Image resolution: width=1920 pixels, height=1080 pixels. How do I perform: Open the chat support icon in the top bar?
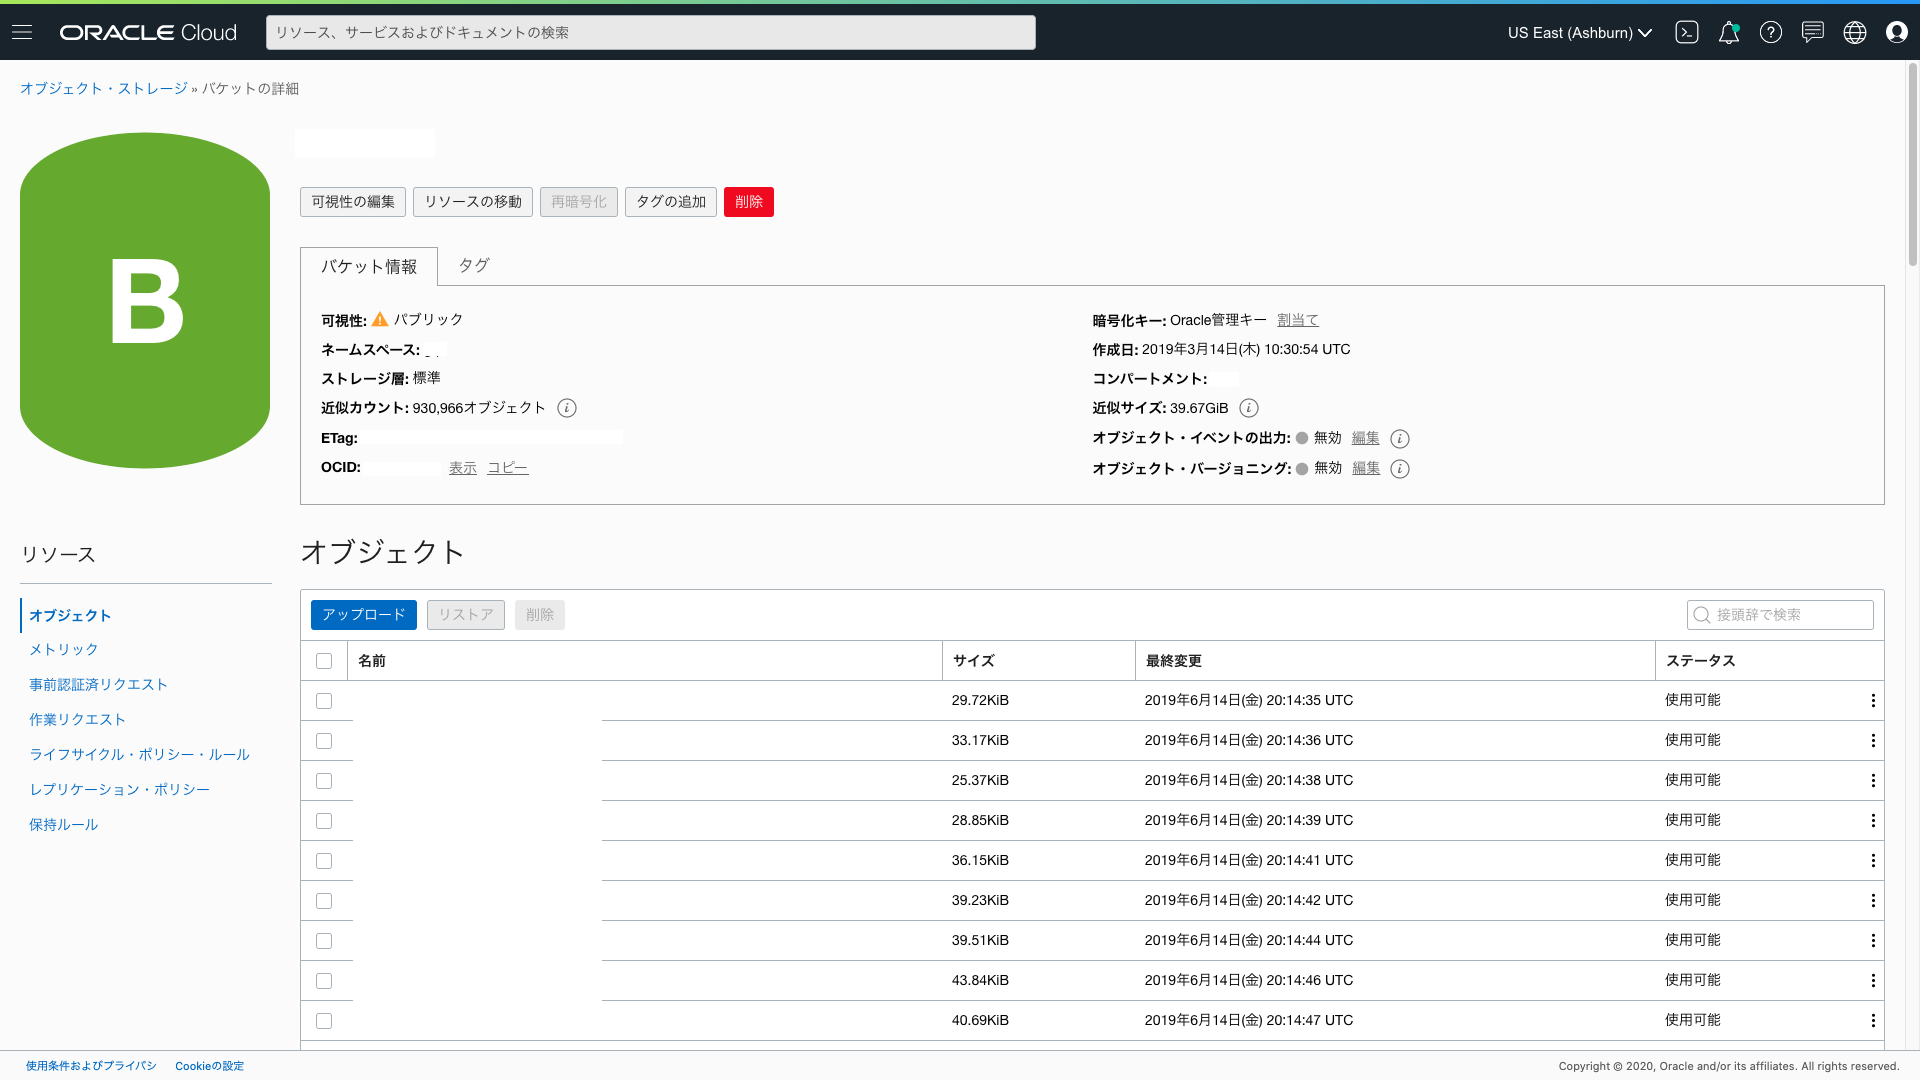coord(1813,32)
